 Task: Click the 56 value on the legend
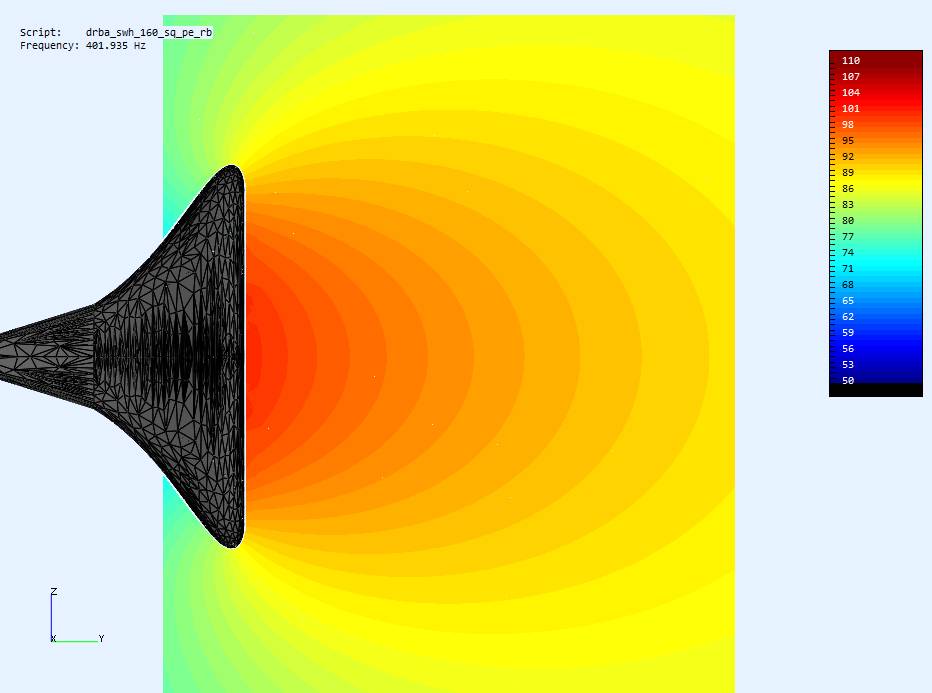click(x=848, y=349)
